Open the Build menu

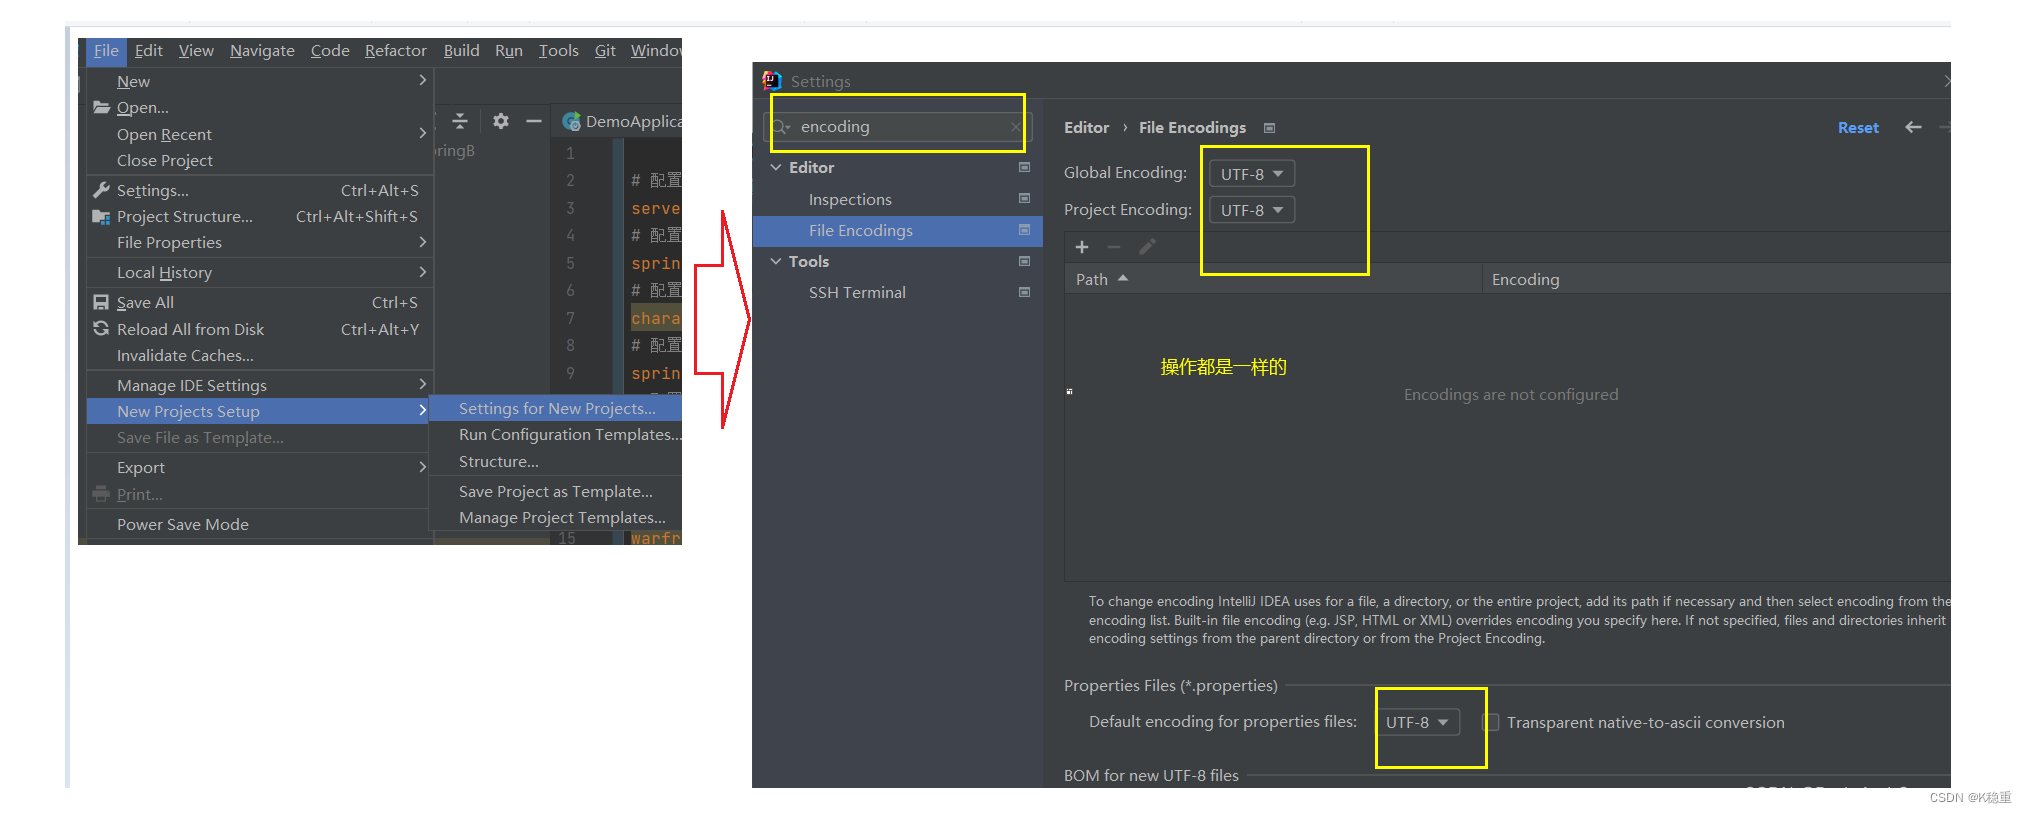coord(461,51)
